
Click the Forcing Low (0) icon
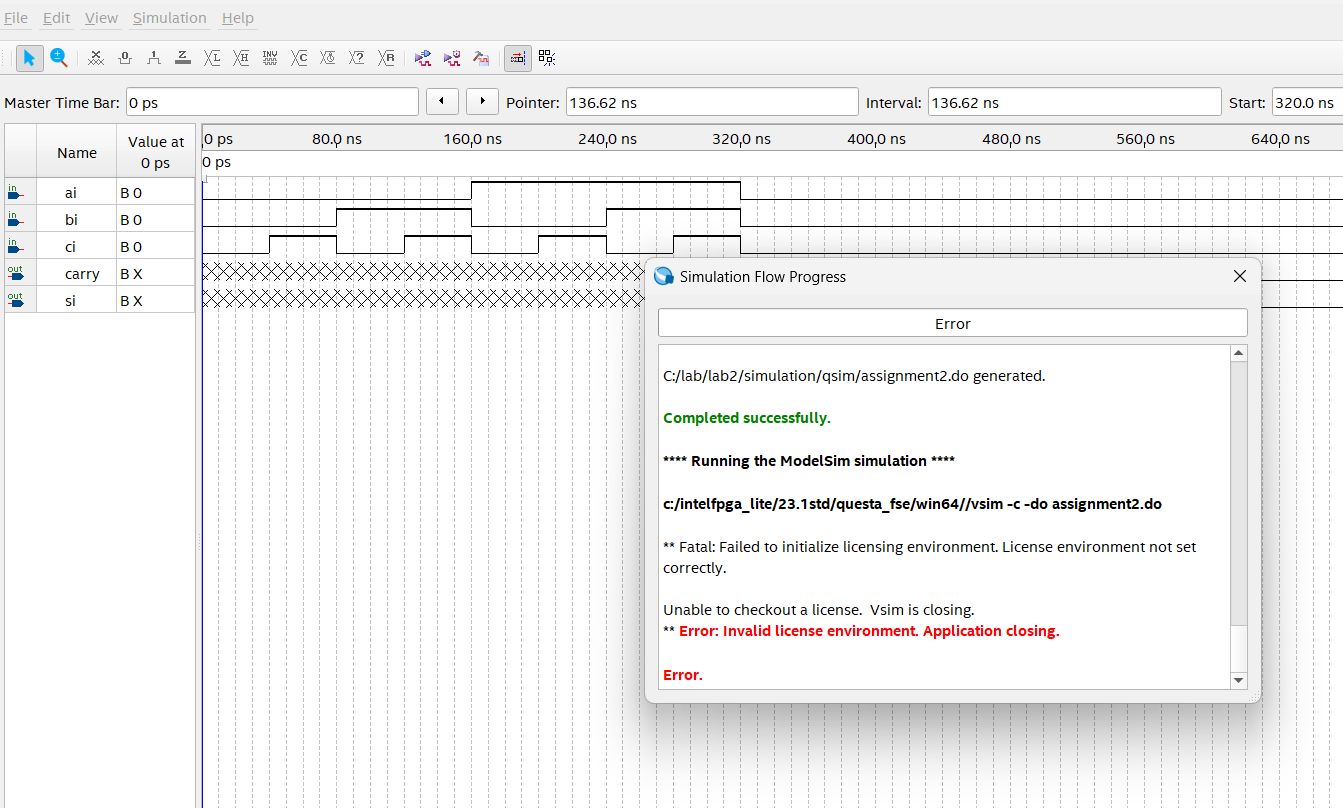[x=125, y=58]
